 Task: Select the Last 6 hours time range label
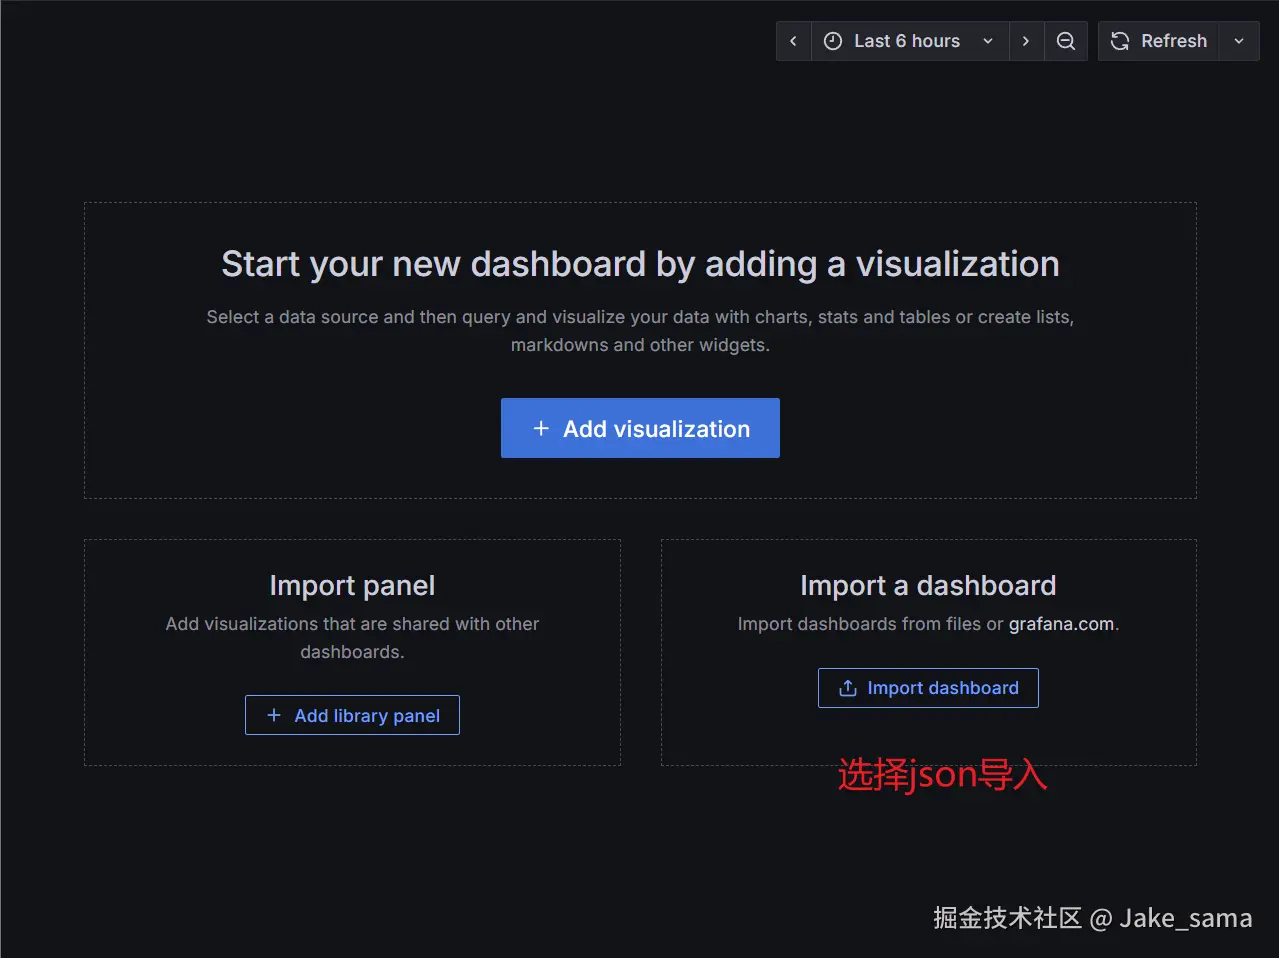(x=906, y=41)
